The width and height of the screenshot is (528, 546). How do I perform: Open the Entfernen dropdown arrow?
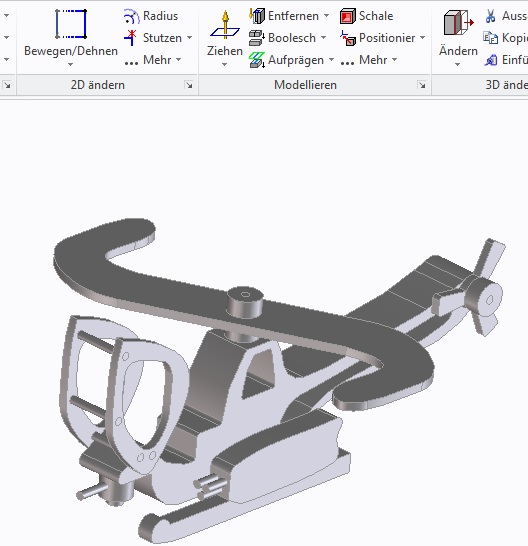326,16
